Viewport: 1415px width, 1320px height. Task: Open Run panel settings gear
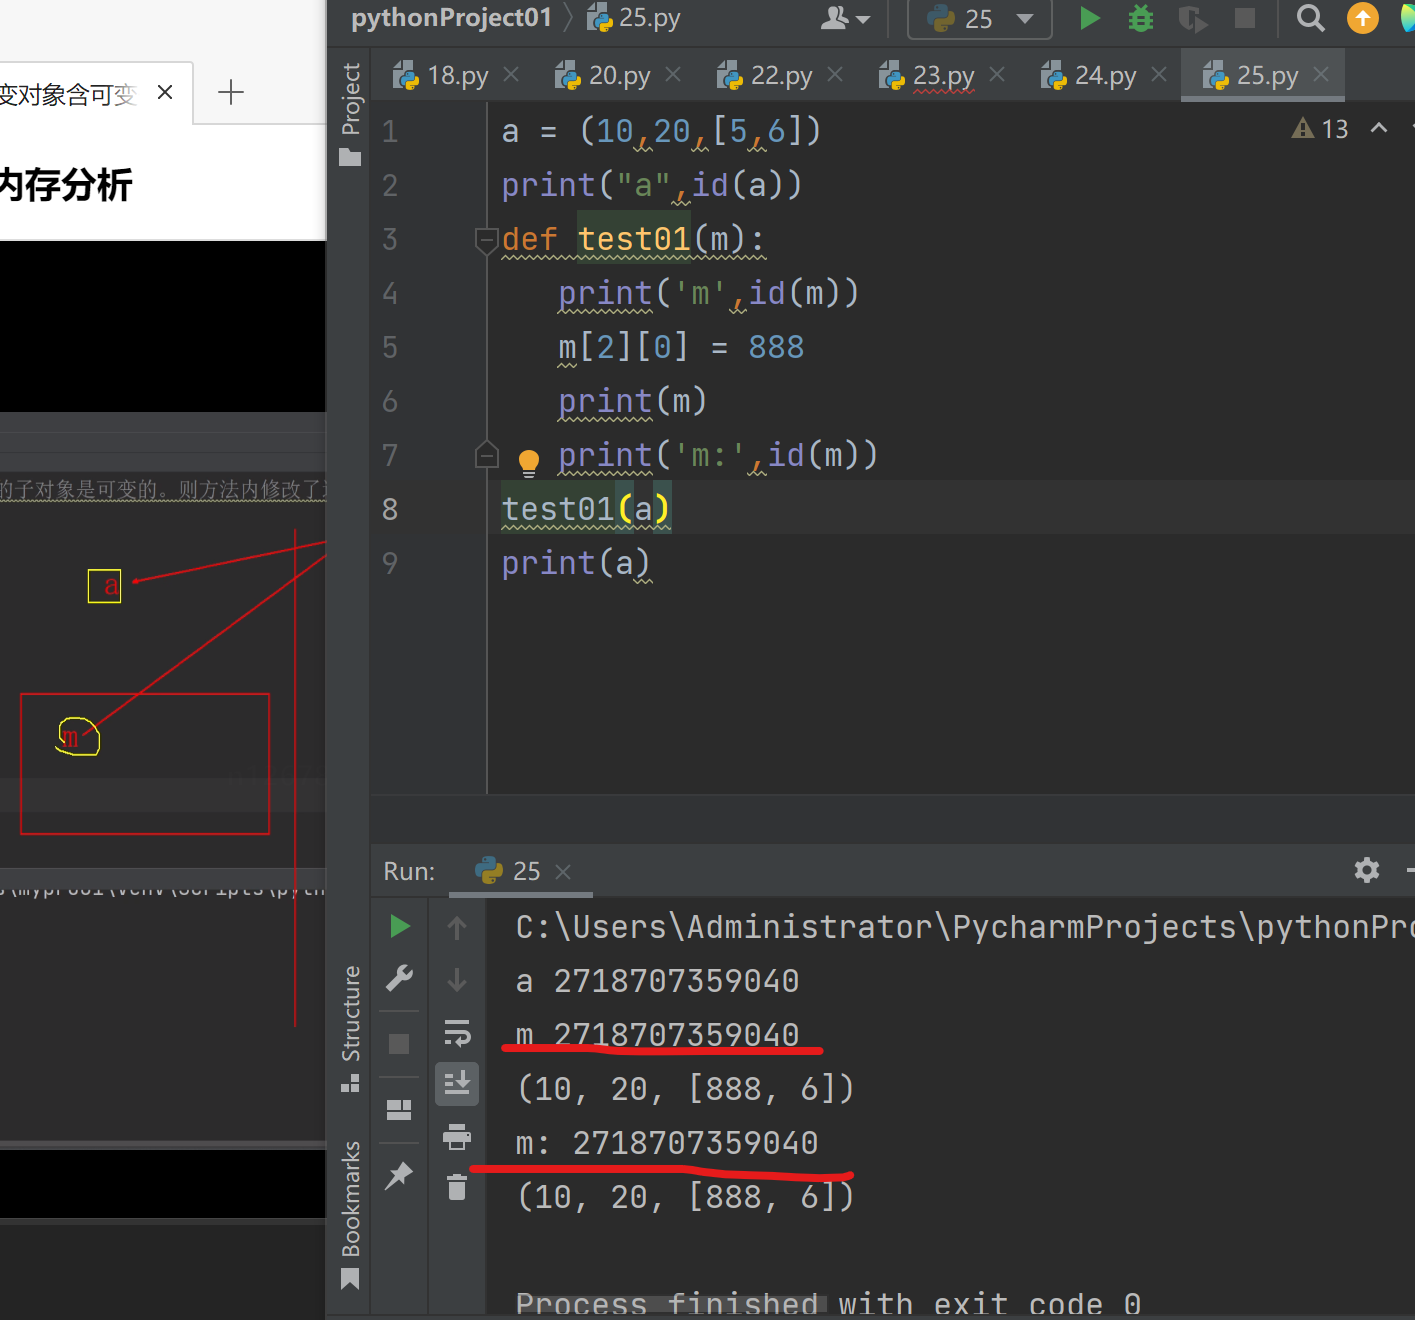coord(1367,870)
